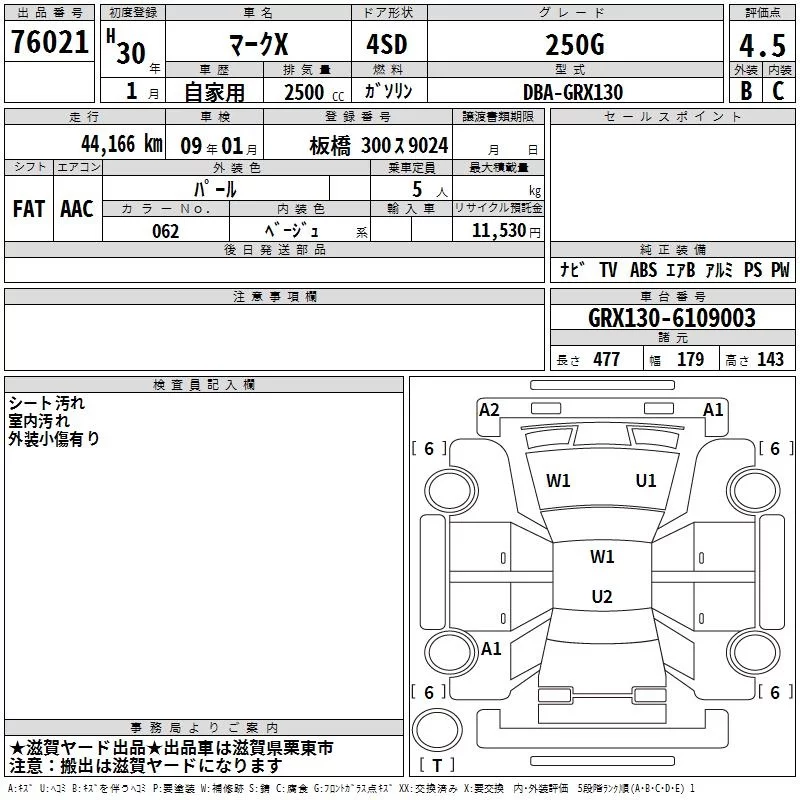Click recycle deposit 11,530円
Image resolution: width=800 pixels, height=800 pixels.
506,231
